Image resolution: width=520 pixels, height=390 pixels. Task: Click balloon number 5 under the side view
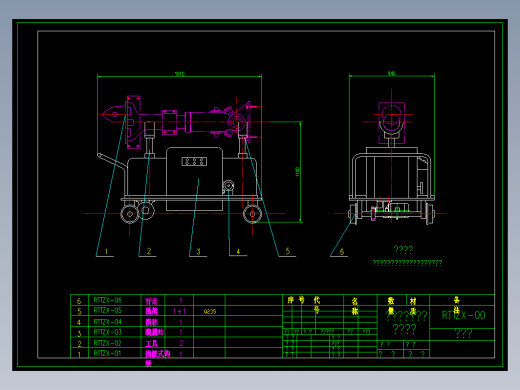[288, 251]
